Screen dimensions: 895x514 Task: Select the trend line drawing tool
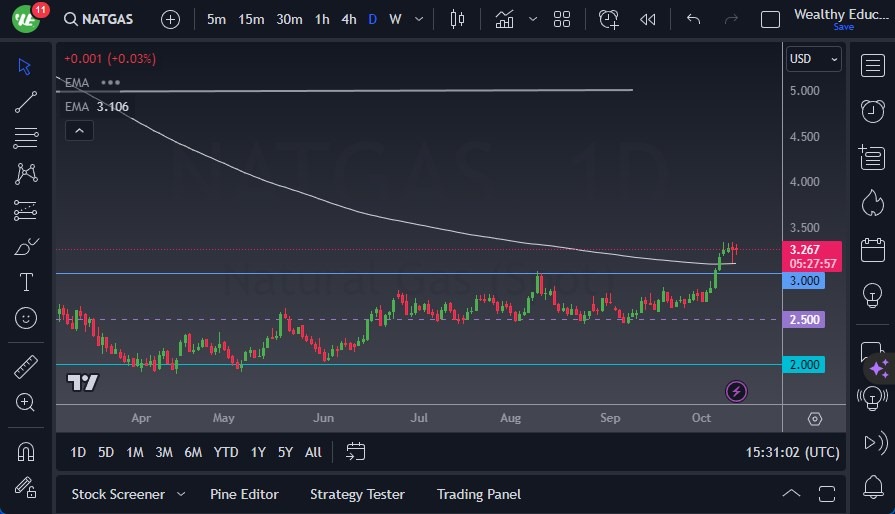26,102
